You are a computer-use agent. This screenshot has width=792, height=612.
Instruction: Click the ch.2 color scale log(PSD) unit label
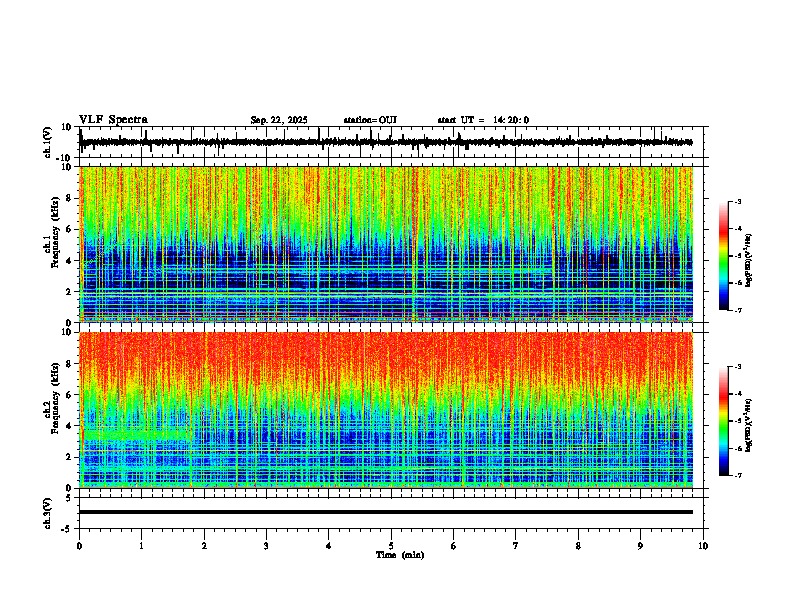749,426
